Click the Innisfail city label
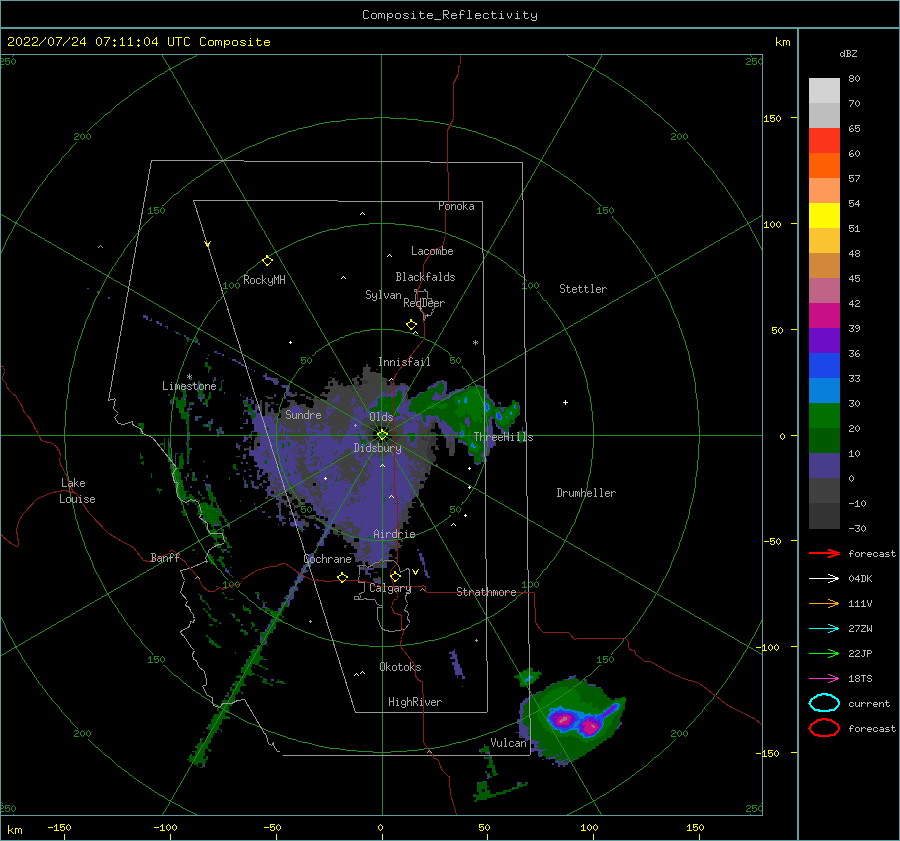The height and width of the screenshot is (841, 900). tap(404, 362)
